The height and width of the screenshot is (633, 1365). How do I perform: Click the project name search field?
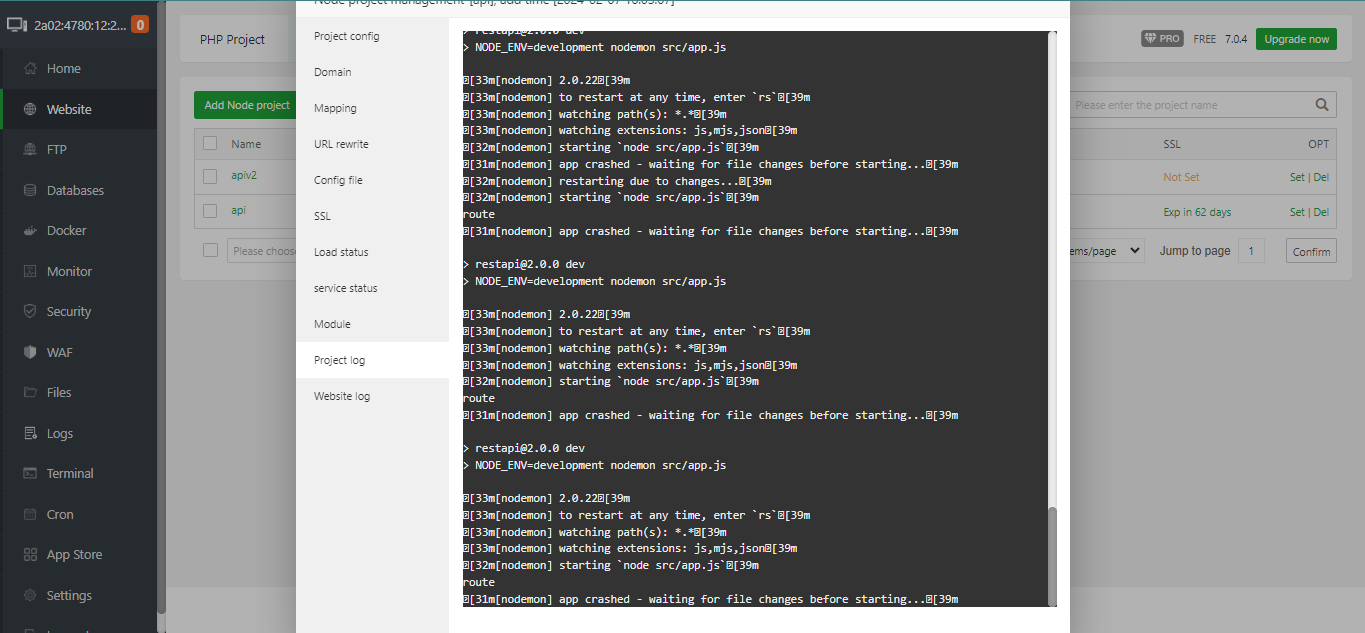(1190, 105)
